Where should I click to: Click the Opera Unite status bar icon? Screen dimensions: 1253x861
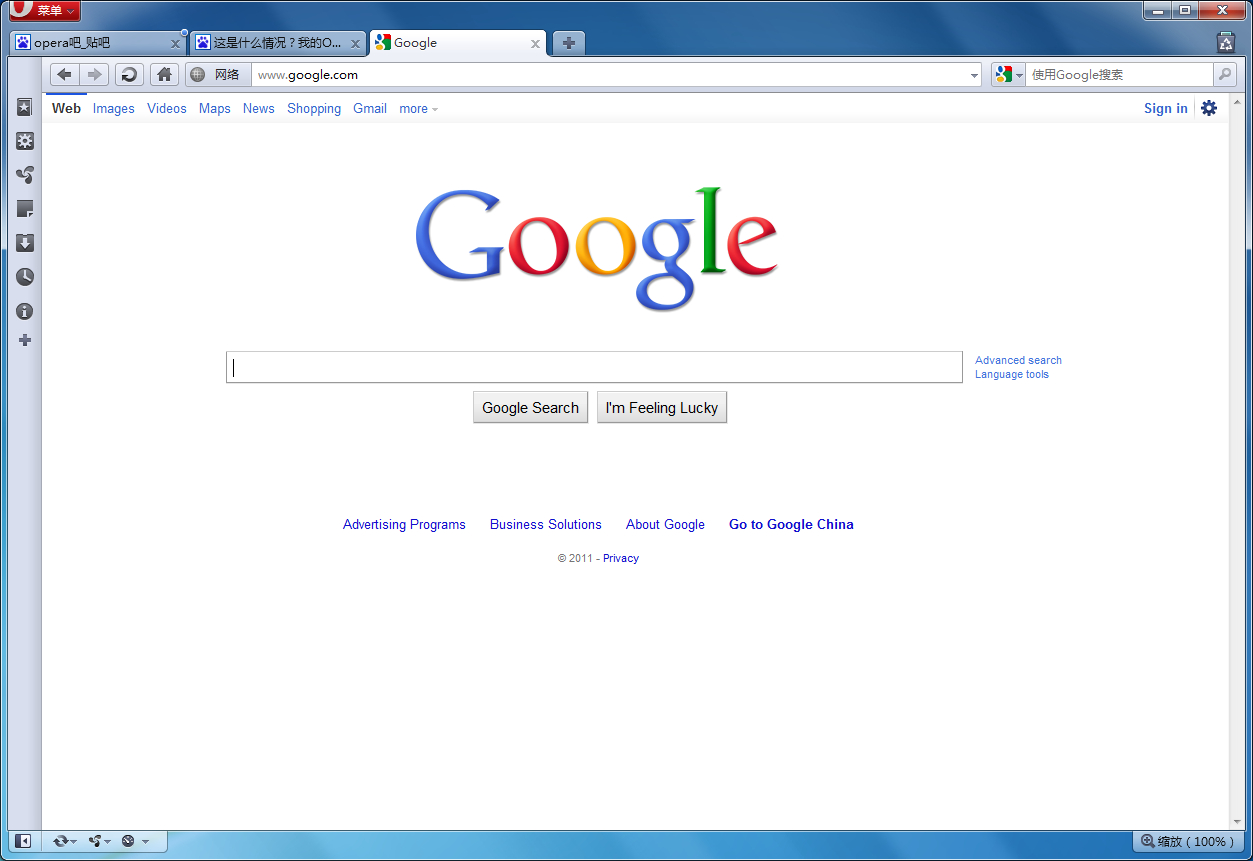click(95, 841)
